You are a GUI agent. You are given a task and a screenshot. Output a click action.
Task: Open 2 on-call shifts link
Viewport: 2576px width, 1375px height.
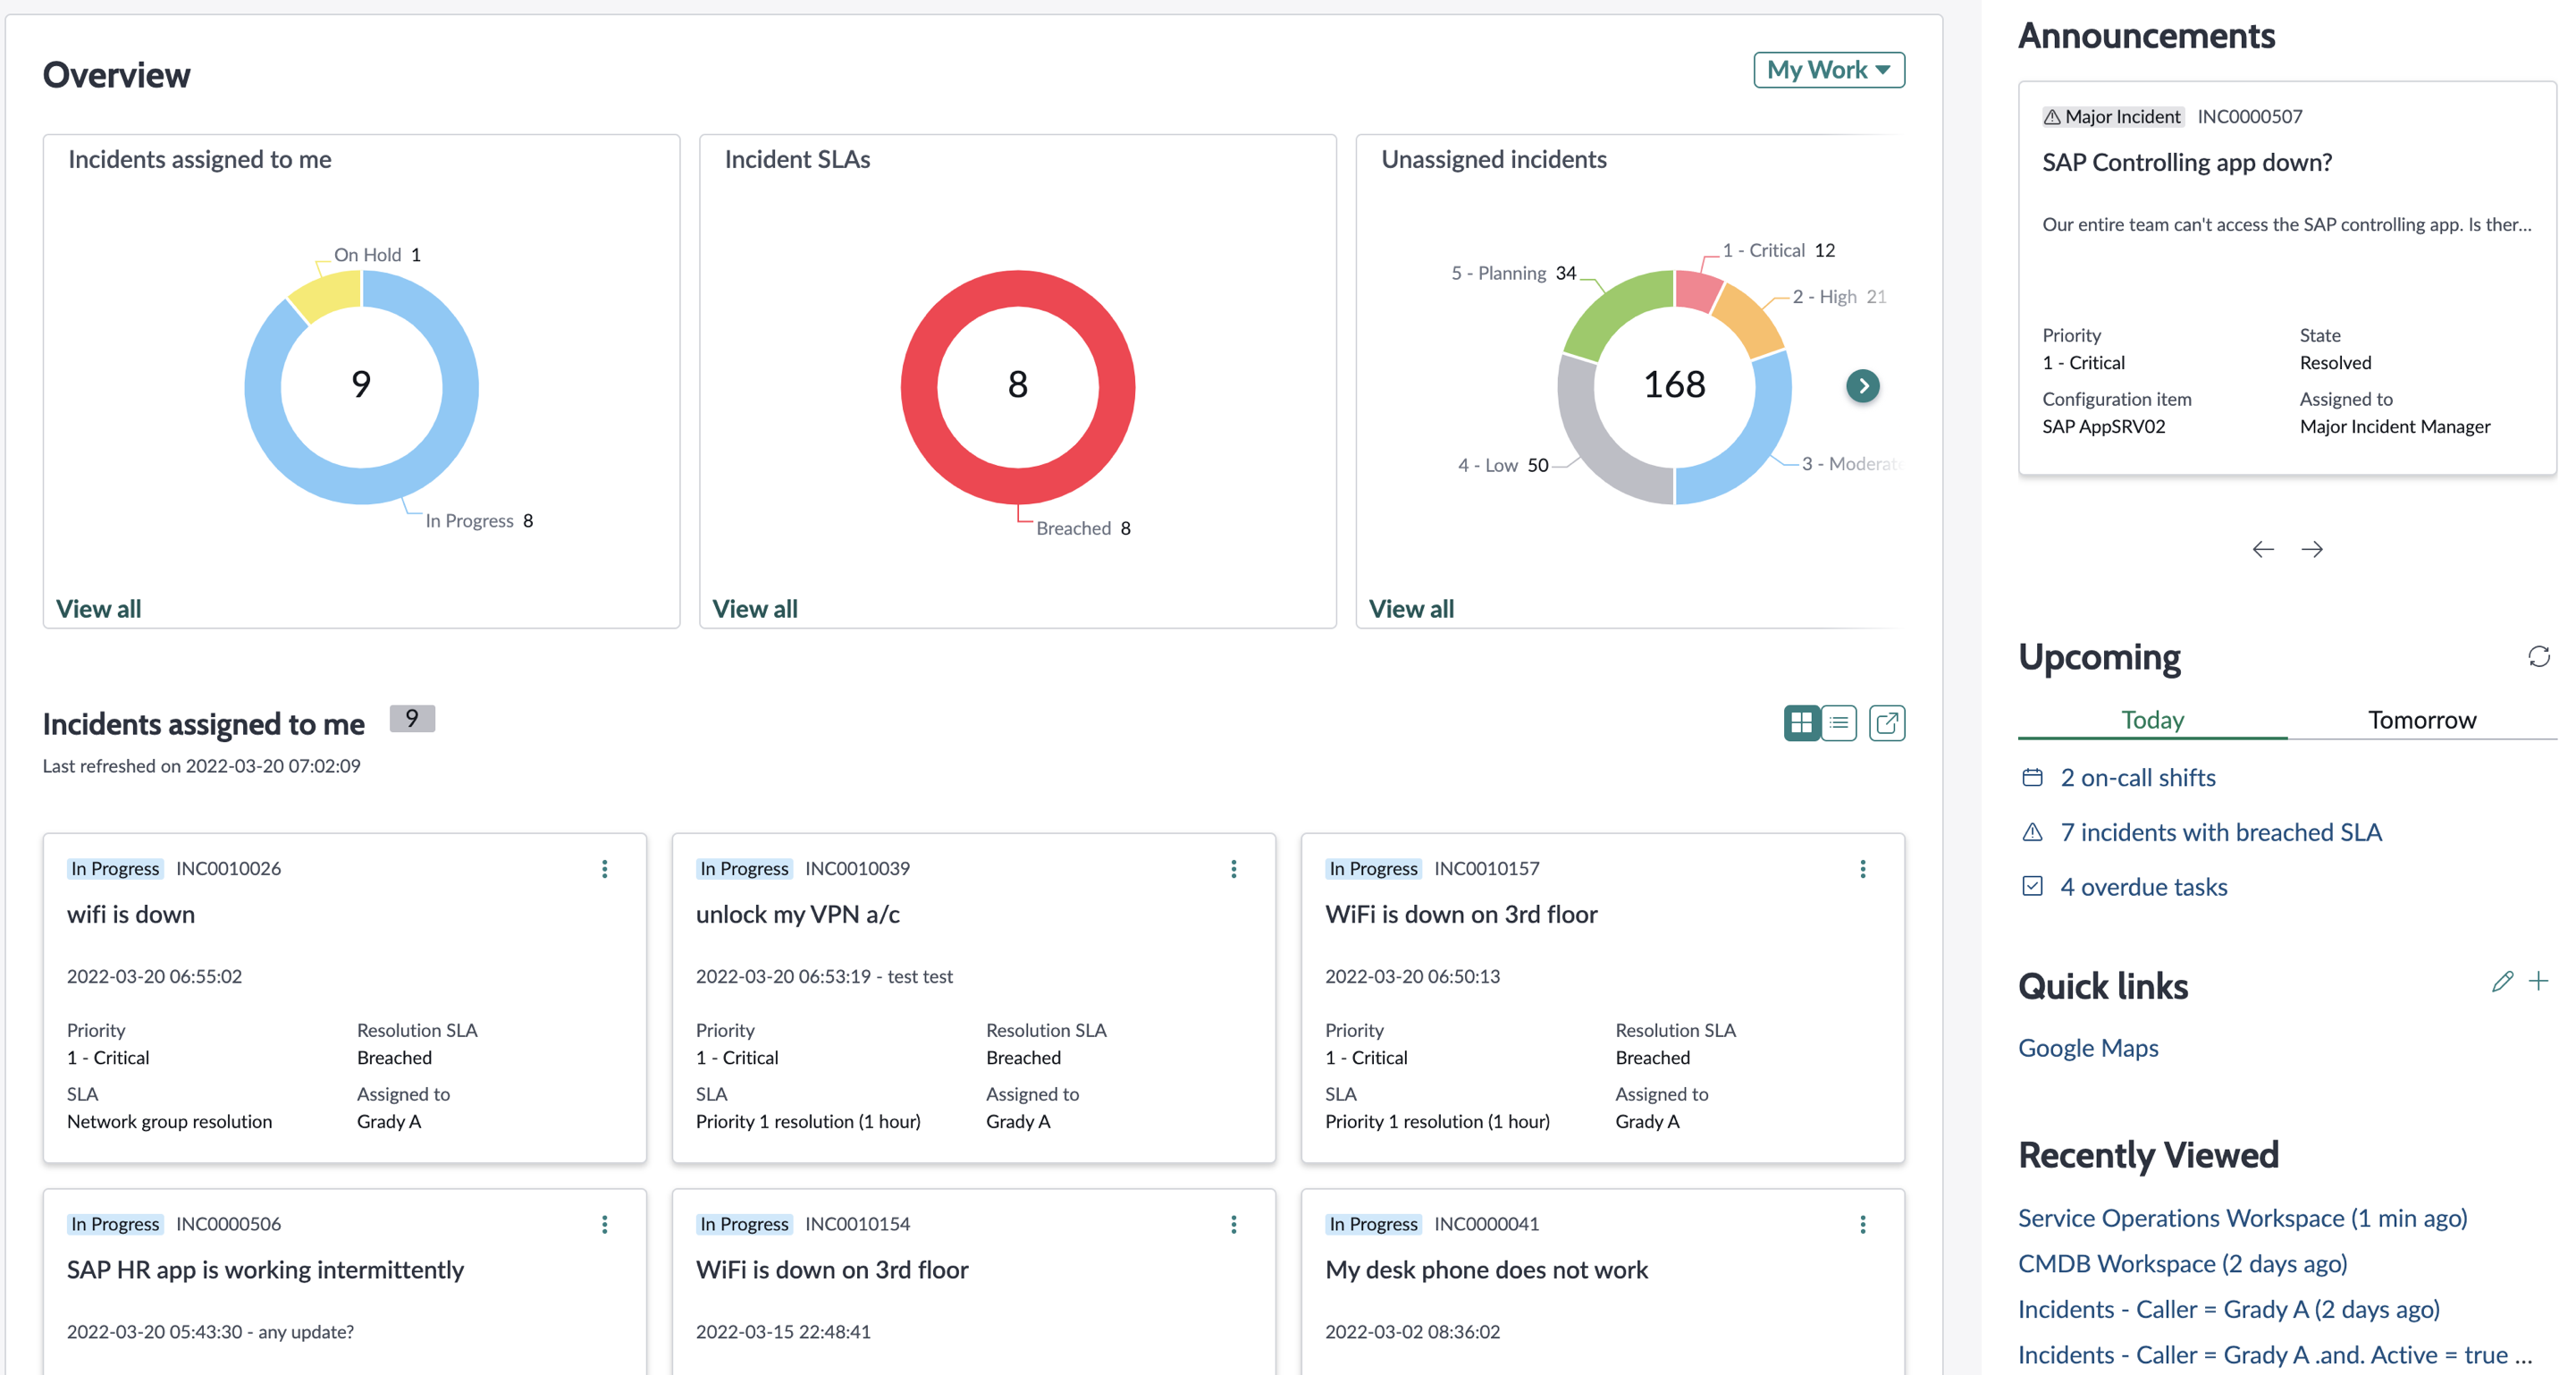[2138, 777]
